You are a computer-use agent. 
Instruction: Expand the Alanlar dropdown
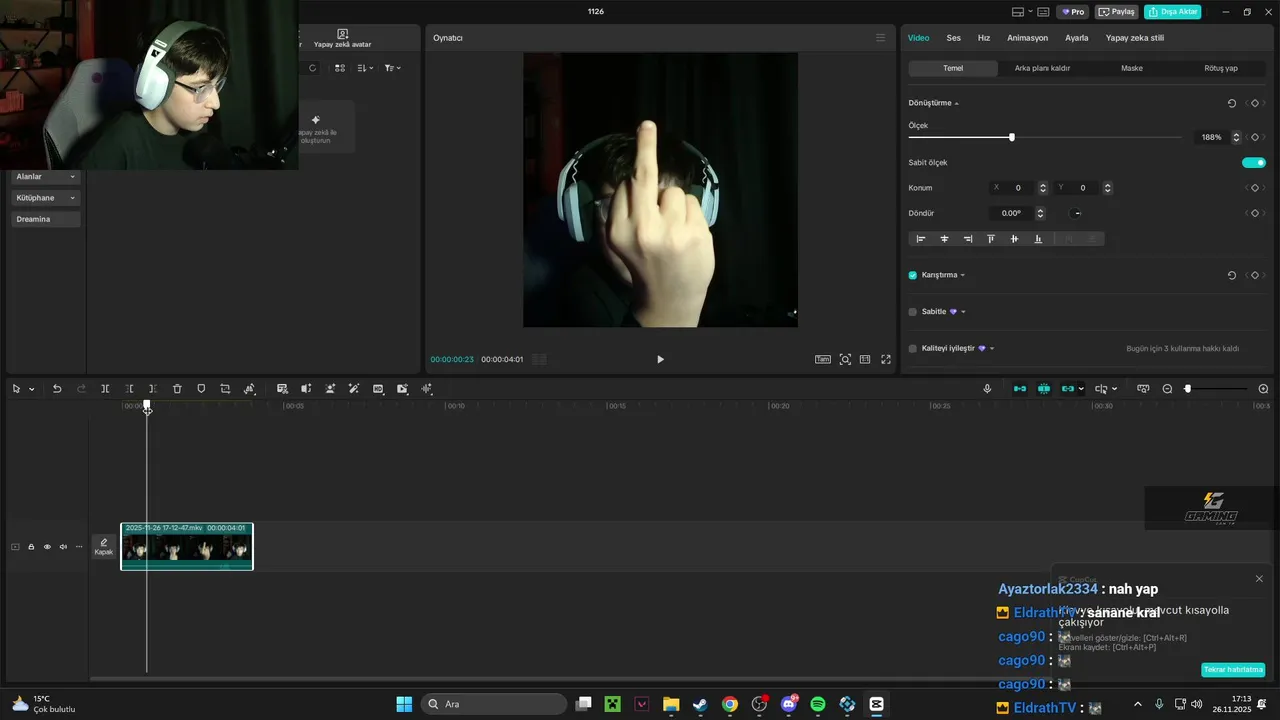[x=46, y=177]
